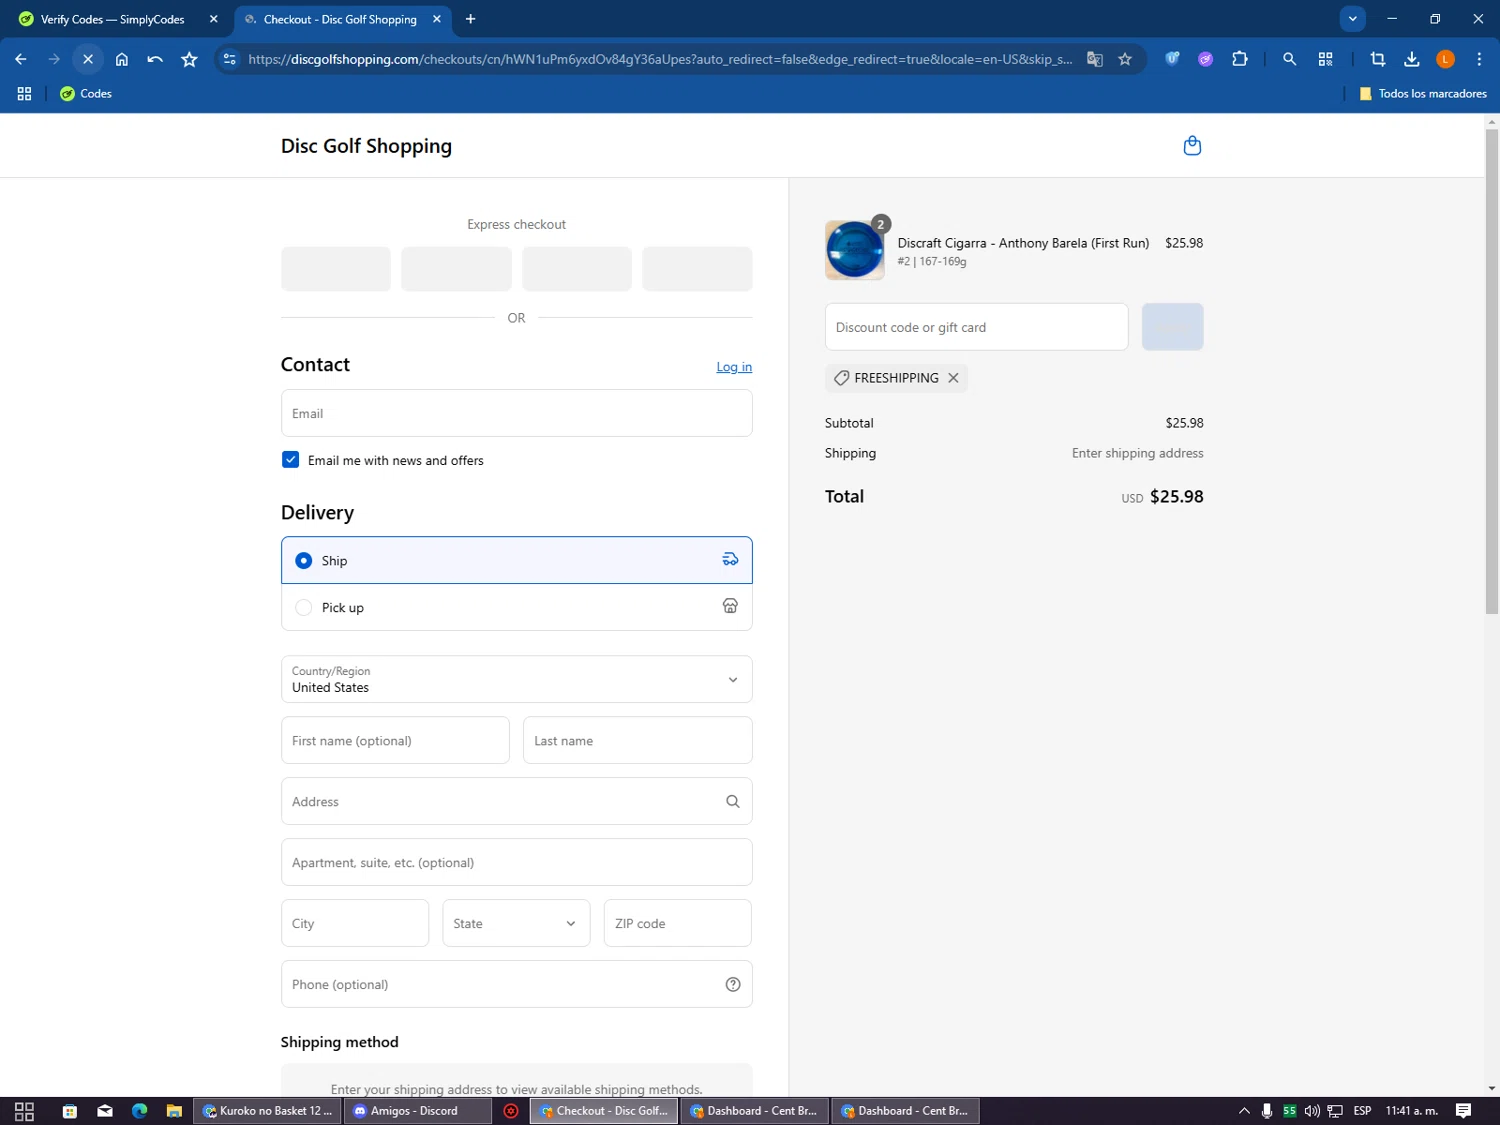Open the notifications action center
This screenshot has height=1125, width=1500.
[1463, 1111]
